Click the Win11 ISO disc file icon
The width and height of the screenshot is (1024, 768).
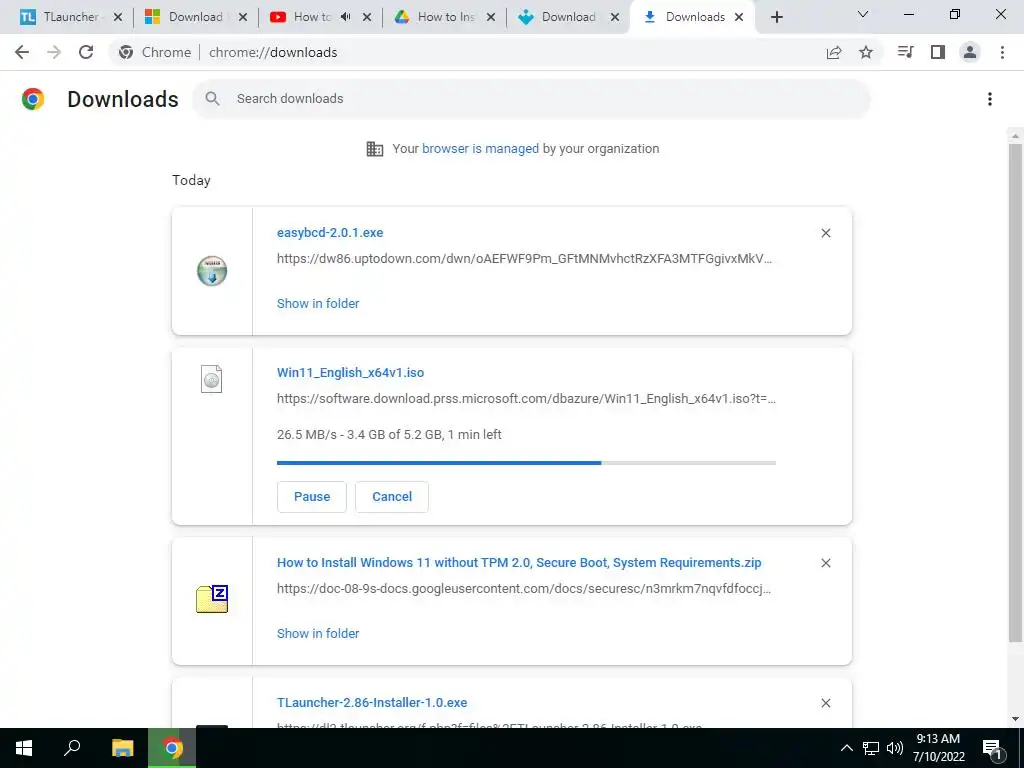coord(212,379)
